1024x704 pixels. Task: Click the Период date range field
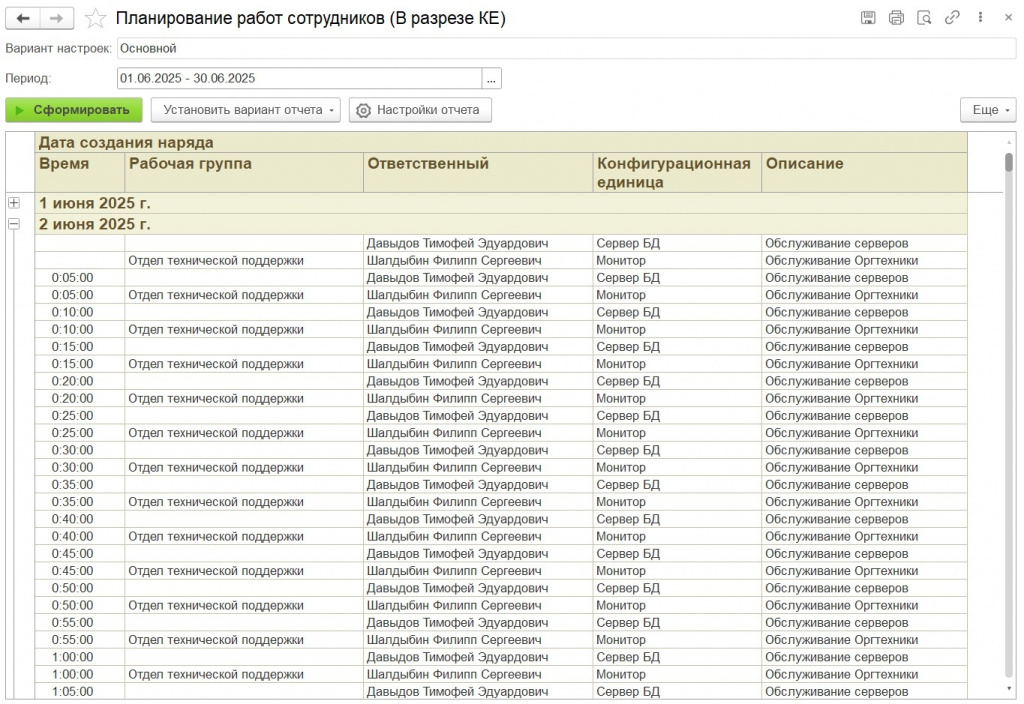[298, 78]
